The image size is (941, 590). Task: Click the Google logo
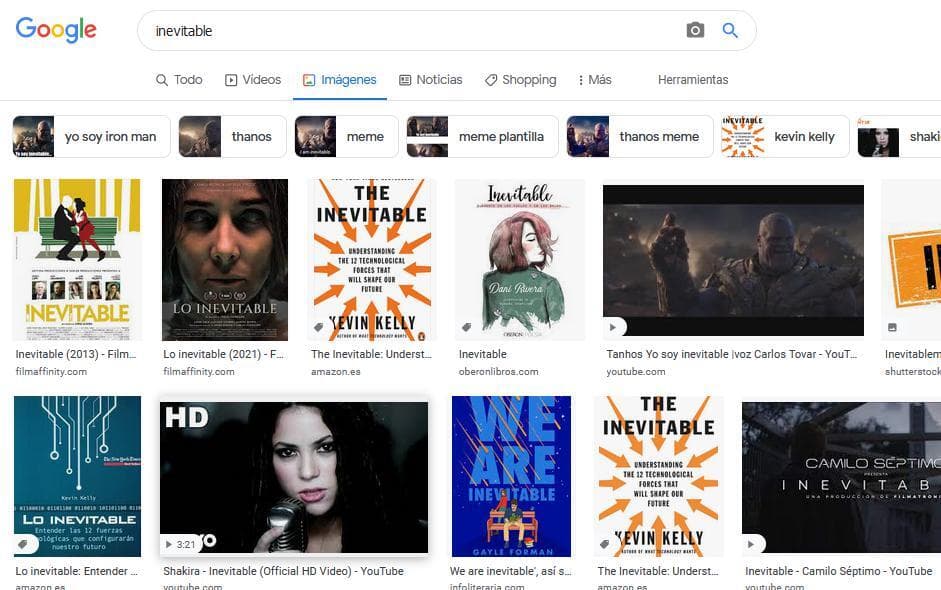[x=56, y=29]
